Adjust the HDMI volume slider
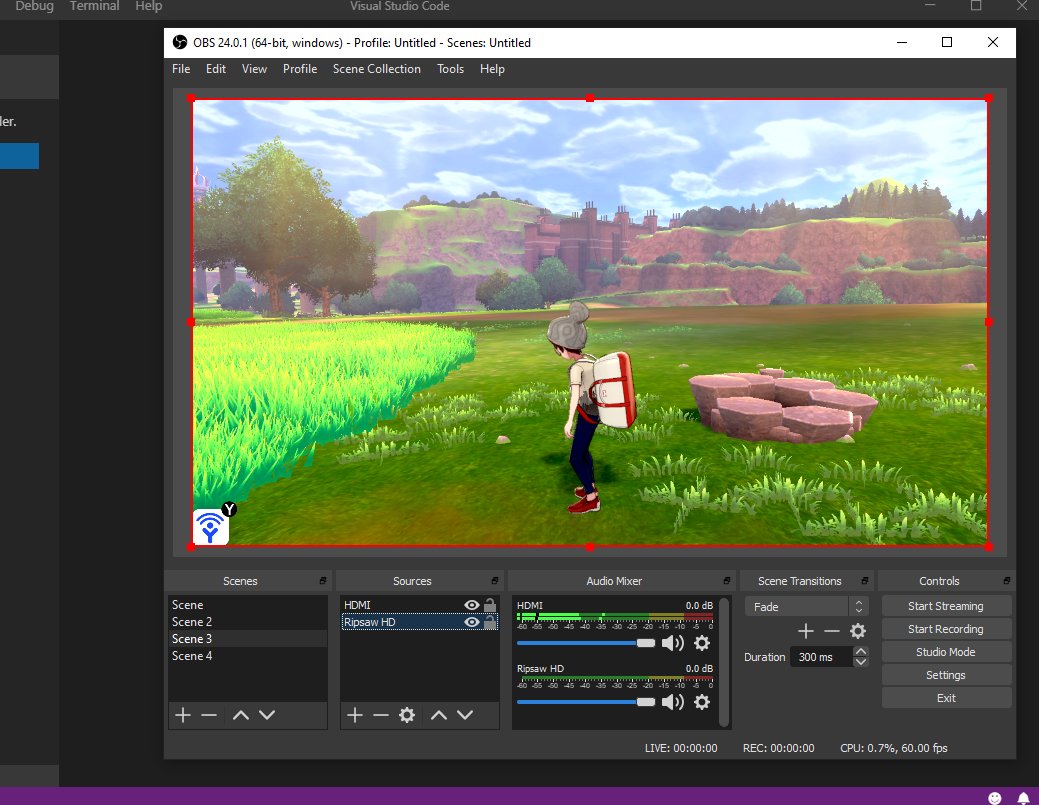 (586, 643)
